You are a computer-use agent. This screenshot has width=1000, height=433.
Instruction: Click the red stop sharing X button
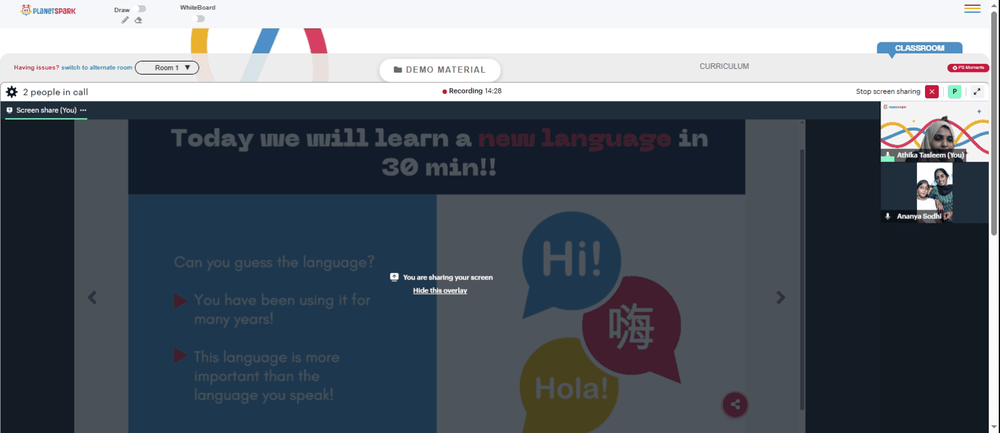pos(932,92)
